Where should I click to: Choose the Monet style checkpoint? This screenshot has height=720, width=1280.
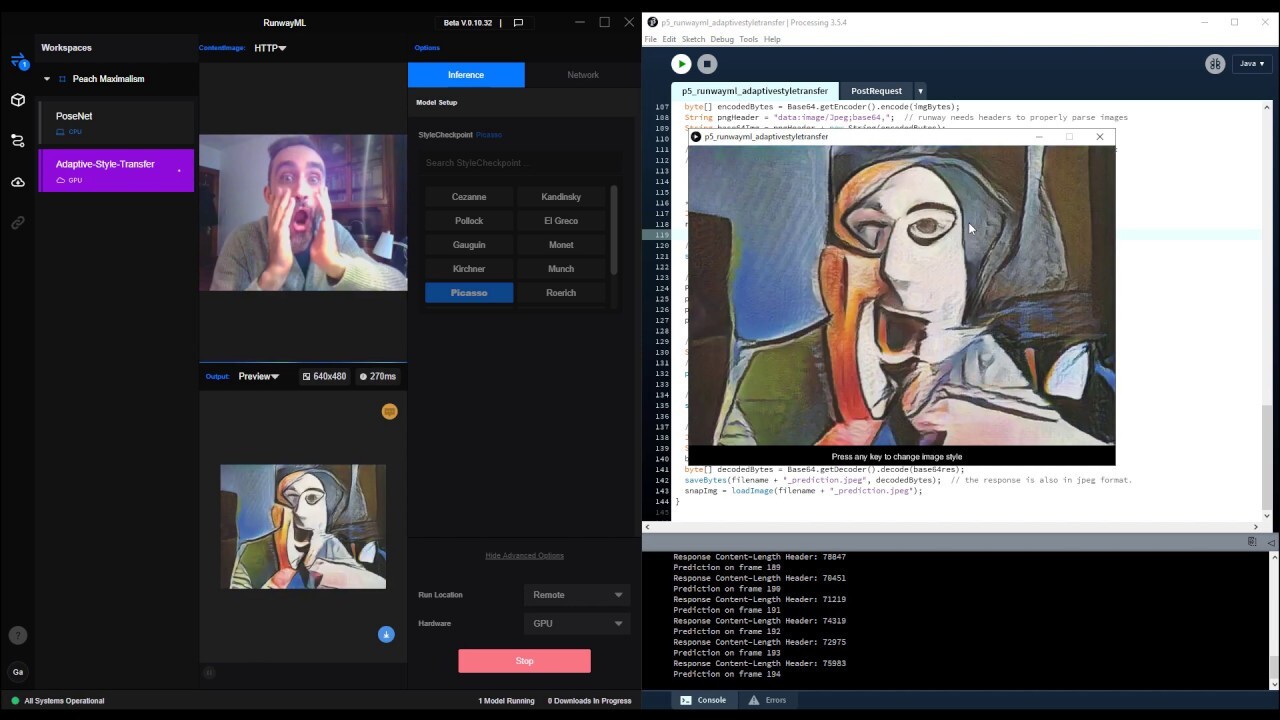561,245
